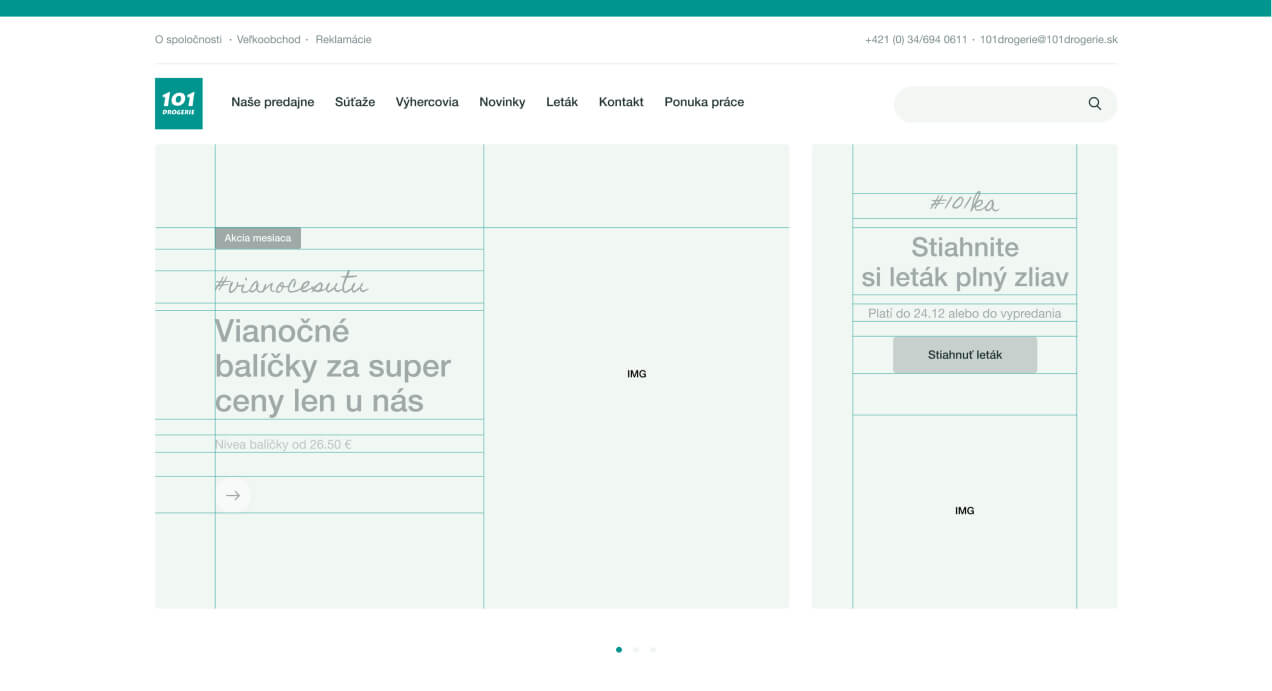This screenshot has width=1272, height=691.
Task: Navigate to Kontakt page
Action: [x=621, y=102]
